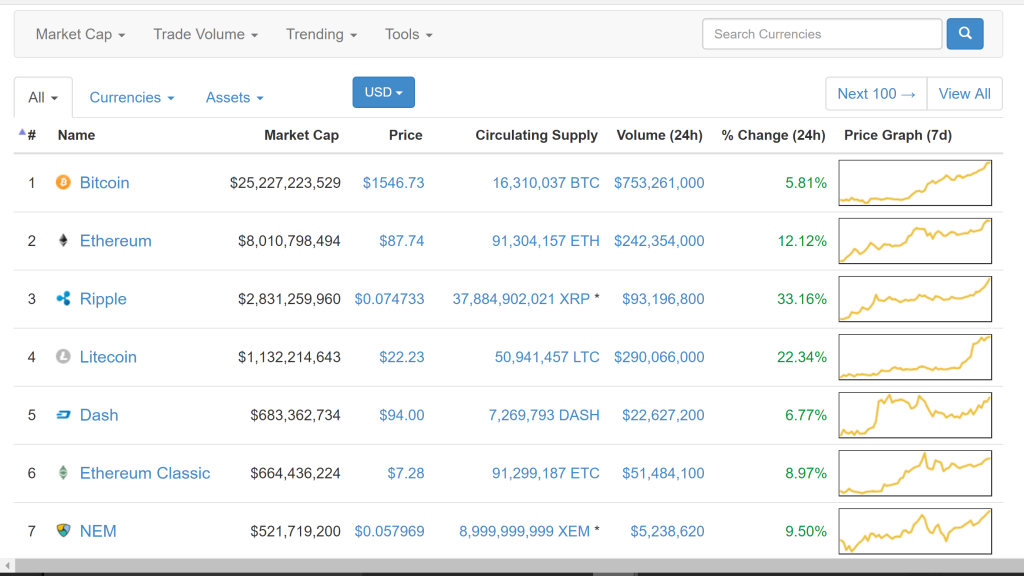Click the Ripple logo icon
This screenshot has width=1024, height=576.
[63, 298]
